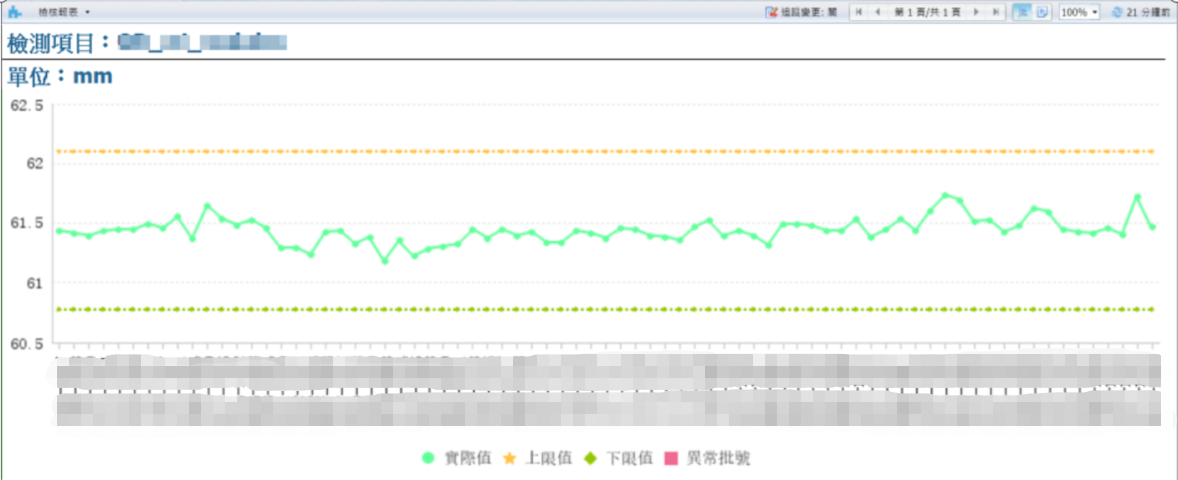Click the highest peak on the green line
This screenshot has width=1178, height=480.
pos(945,195)
